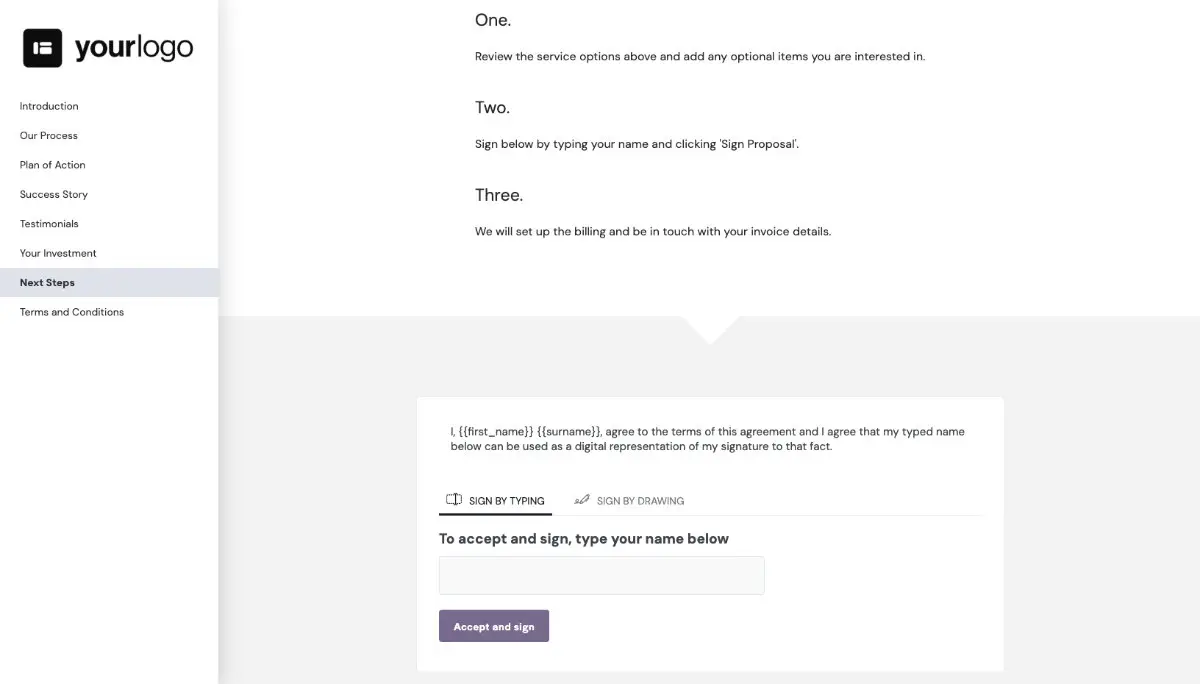Open the Terms and Conditions section
Image resolution: width=1200 pixels, height=684 pixels.
pos(71,311)
